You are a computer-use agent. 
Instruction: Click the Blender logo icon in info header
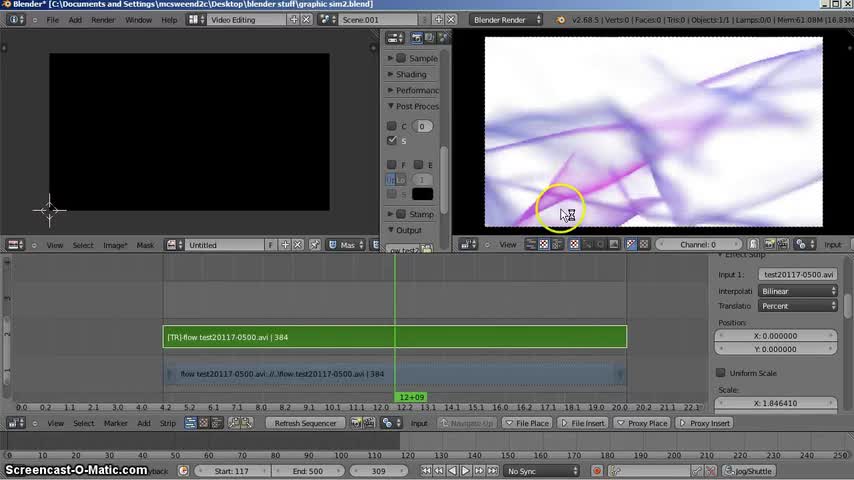(x=560, y=20)
